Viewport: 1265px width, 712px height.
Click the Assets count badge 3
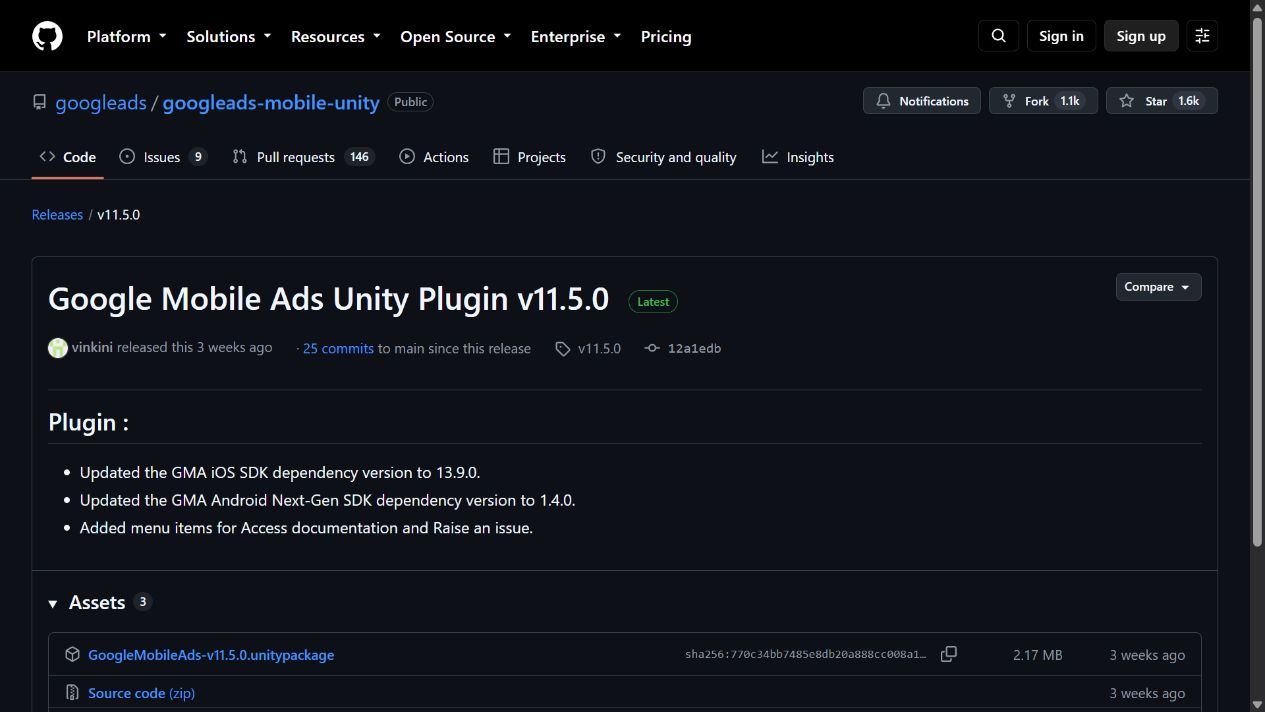pyautogui.click(x=142, y=602)
